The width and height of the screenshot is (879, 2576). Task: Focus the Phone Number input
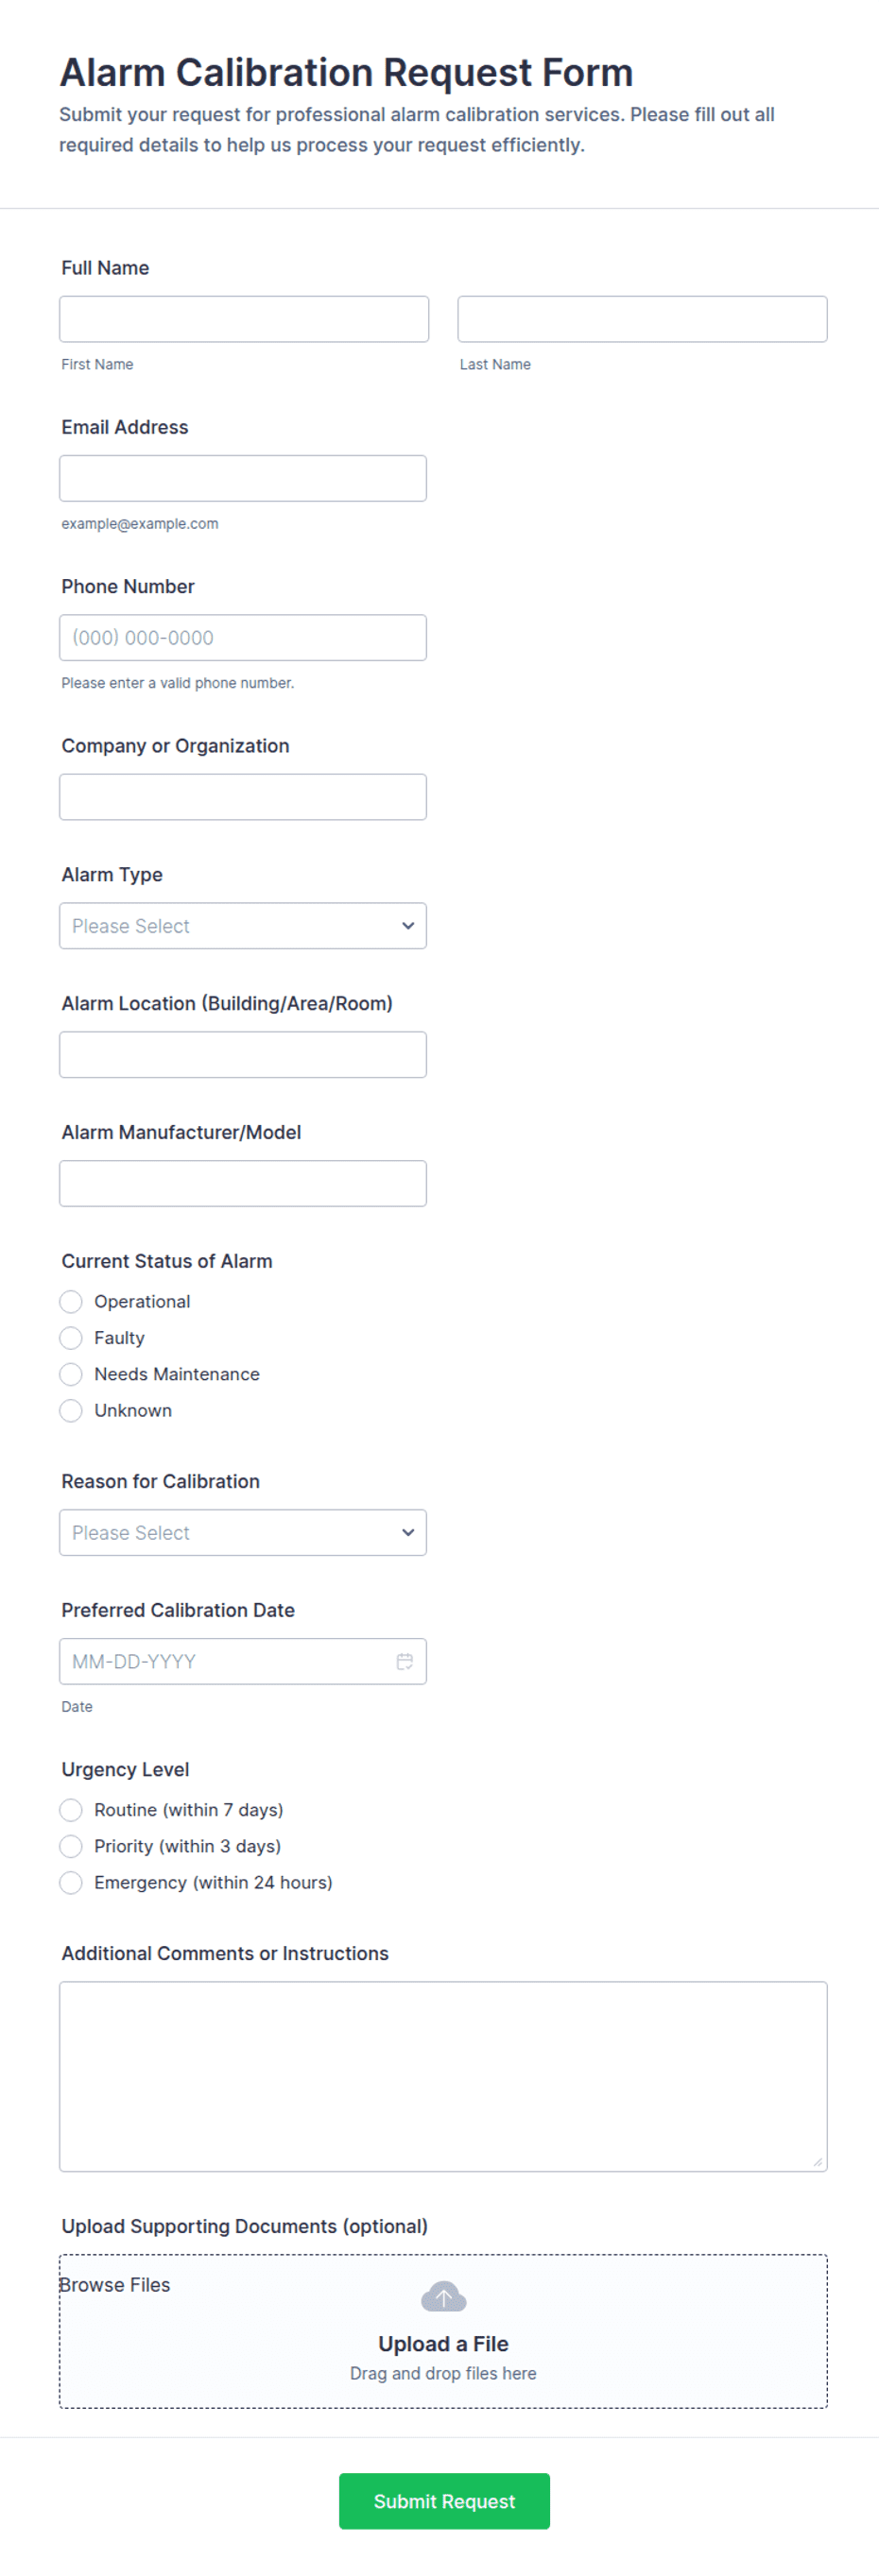243,638
